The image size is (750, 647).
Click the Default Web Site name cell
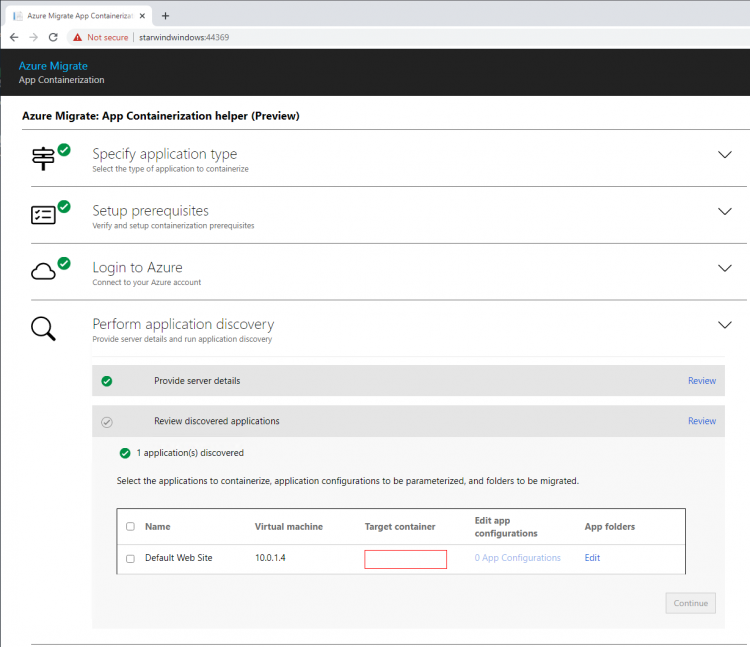[178, 558]
